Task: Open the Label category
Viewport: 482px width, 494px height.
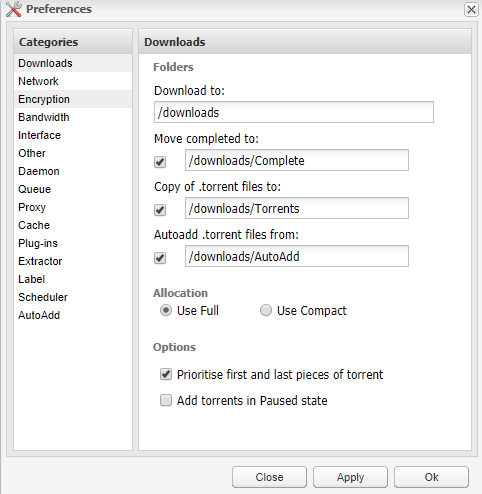Action: coord(73,279)
